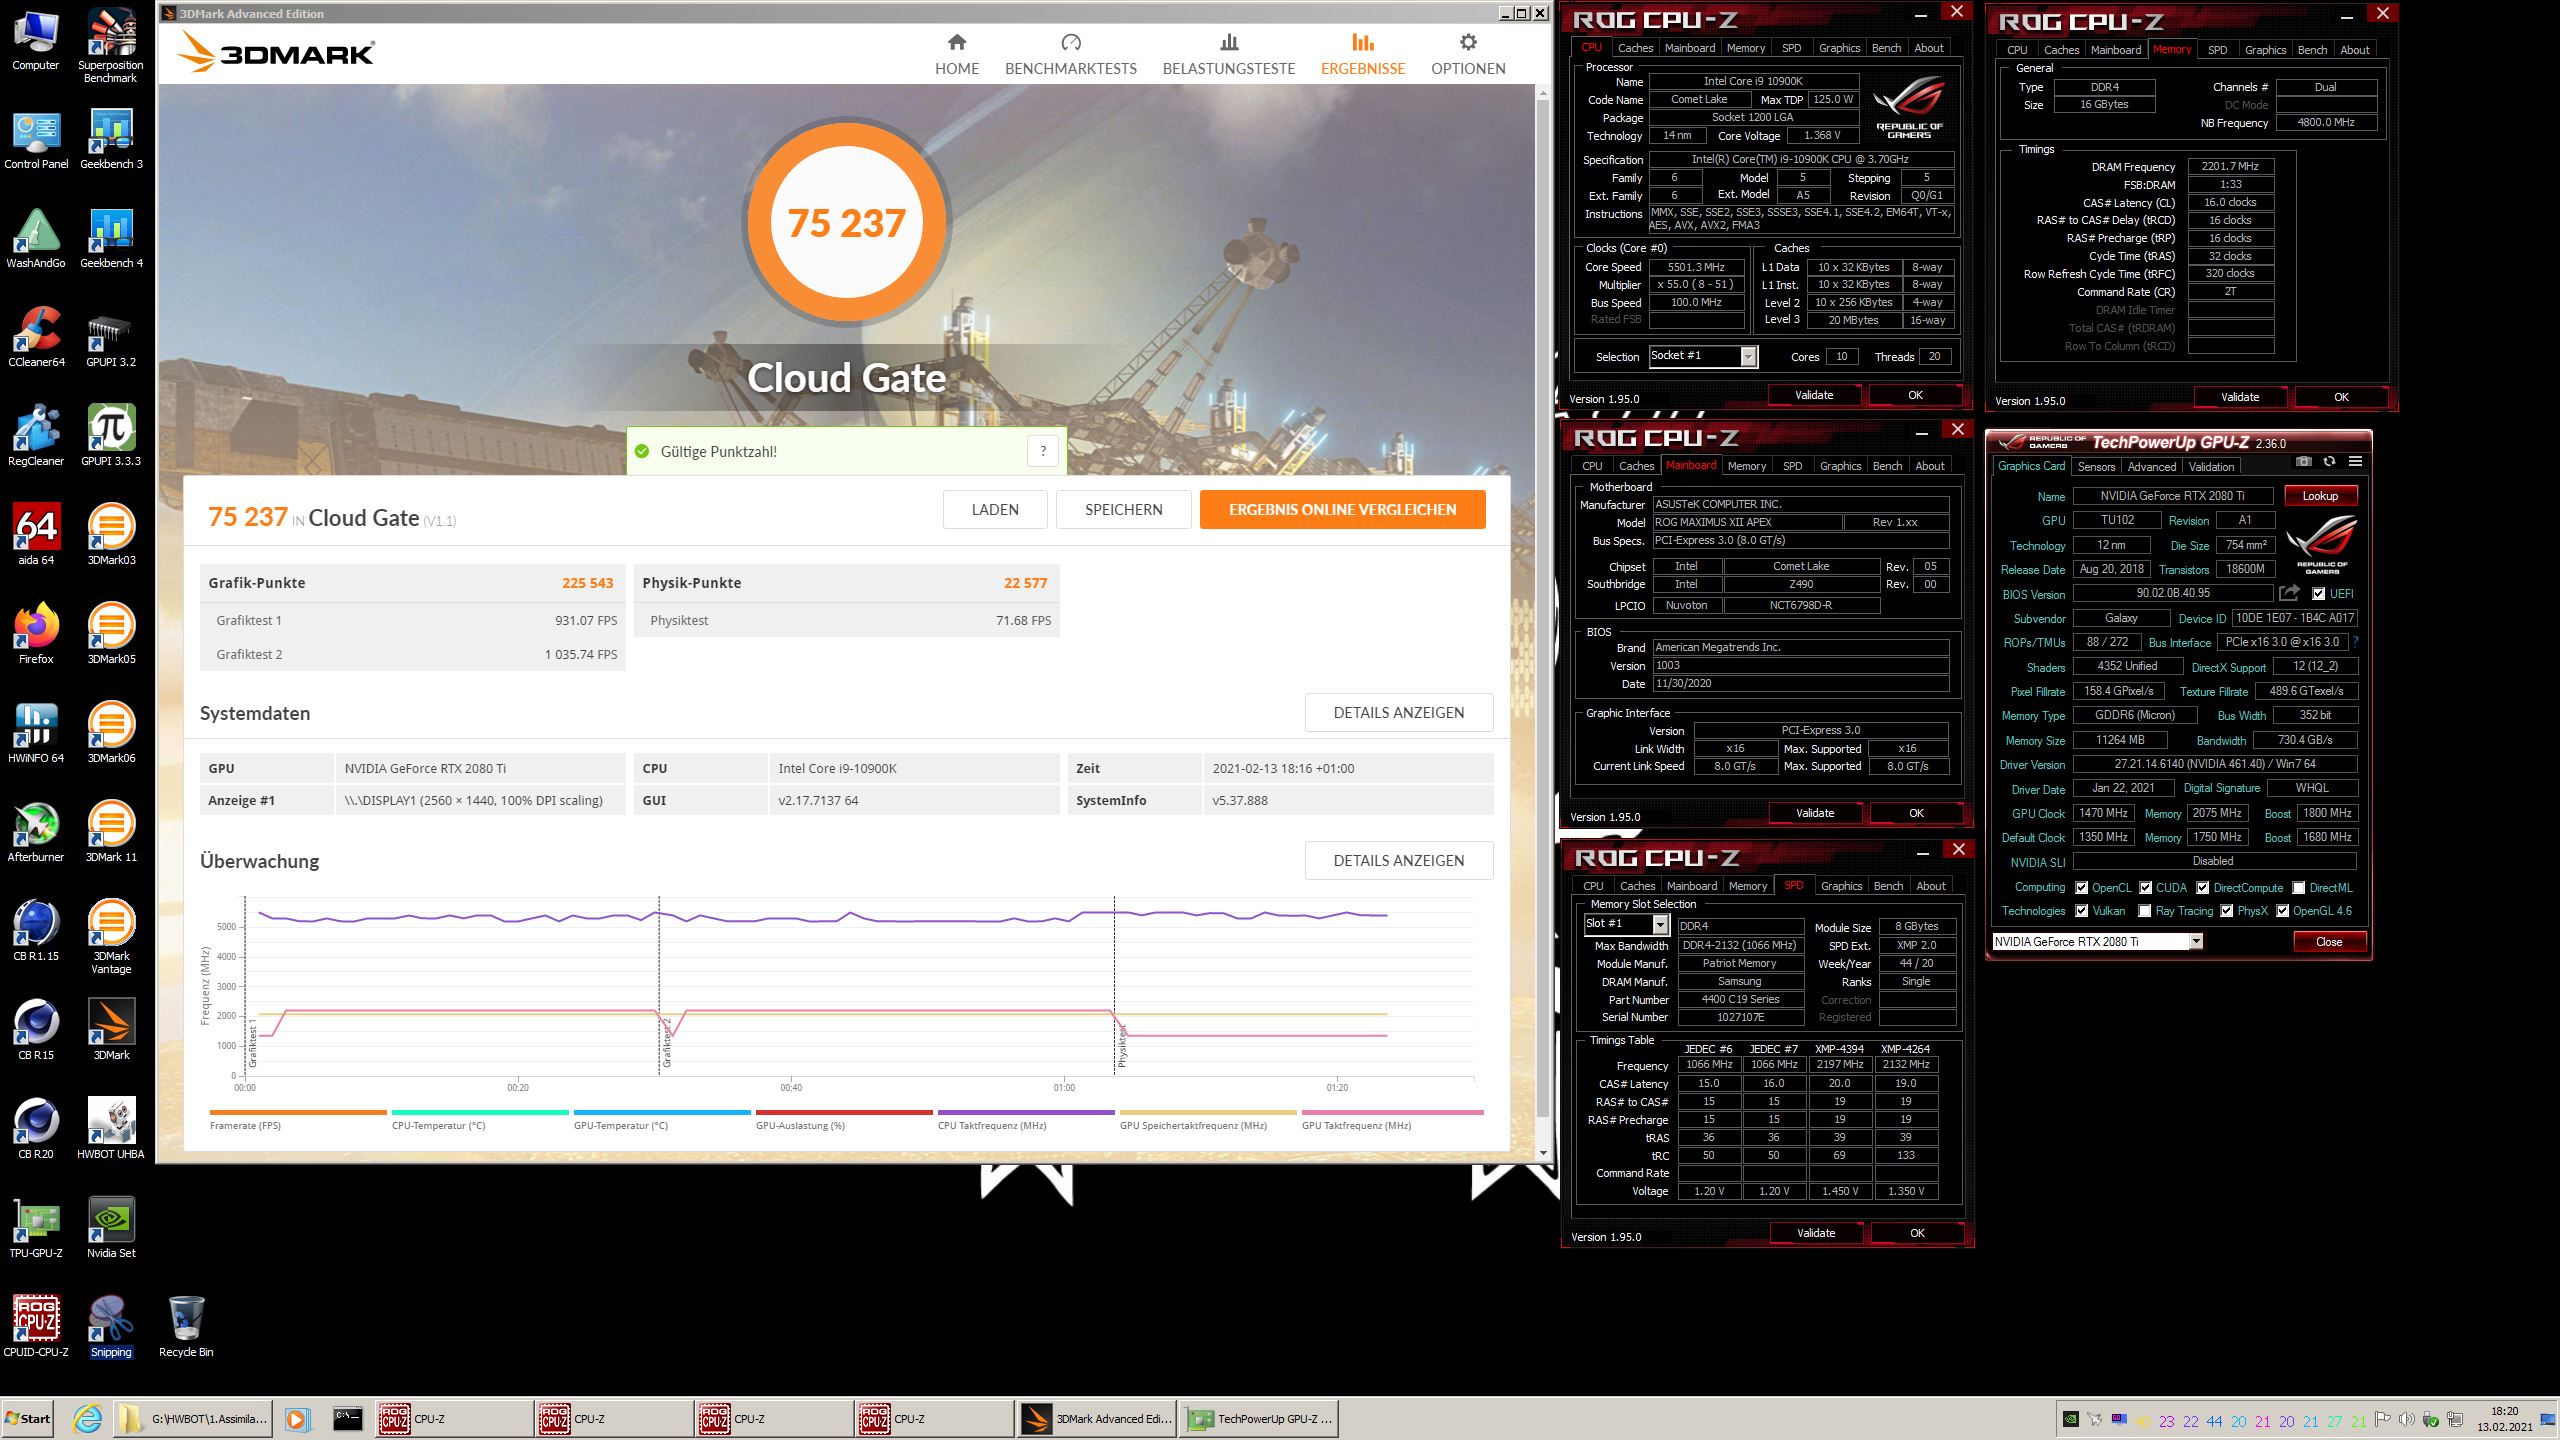Image resolution: width=2560 pixels, height=1440 pixels.
Task: Select 3DMark Vantage desktop shortcut
Action: pos(111,937)
